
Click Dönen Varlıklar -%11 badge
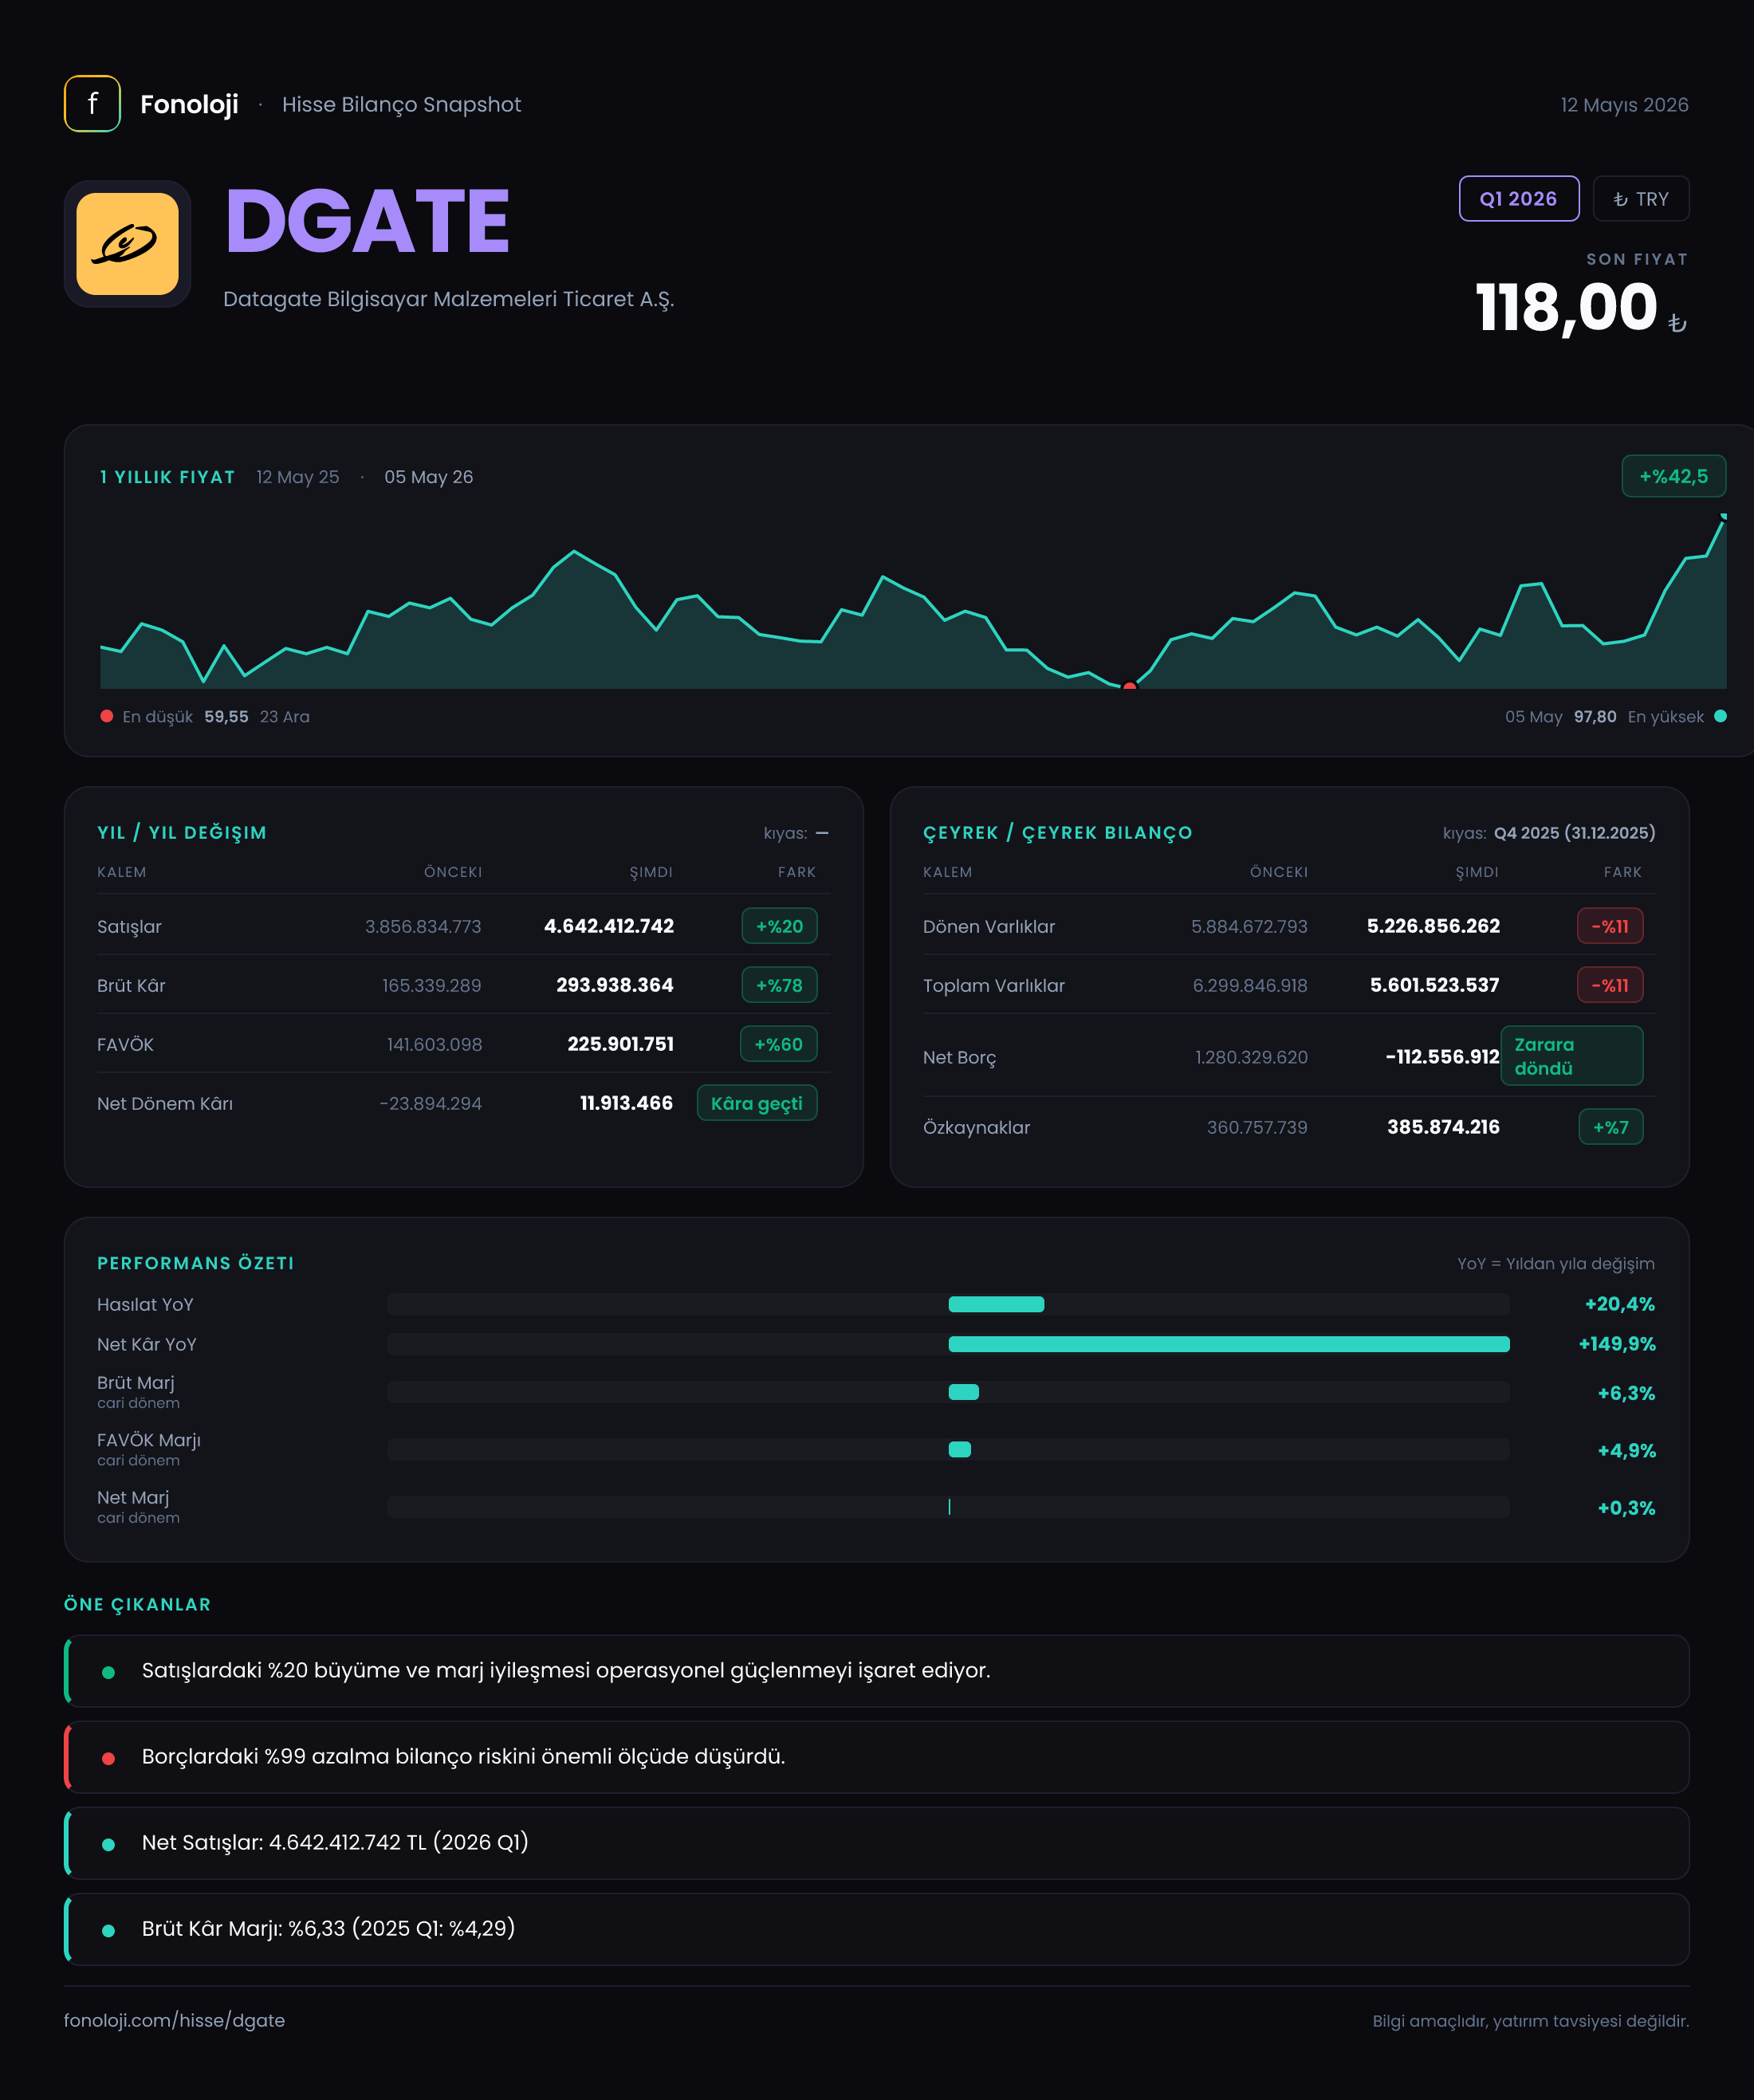(1610, 926)
